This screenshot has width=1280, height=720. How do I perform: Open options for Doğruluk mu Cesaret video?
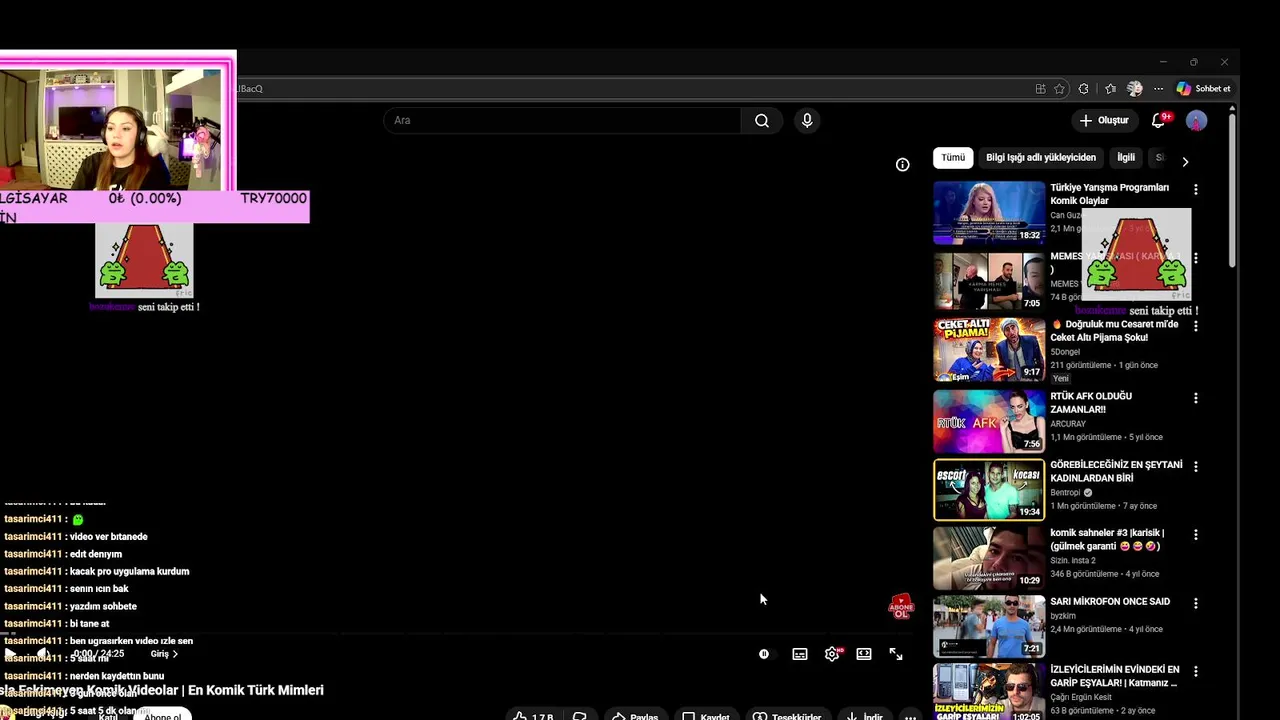coord(1195,326)
